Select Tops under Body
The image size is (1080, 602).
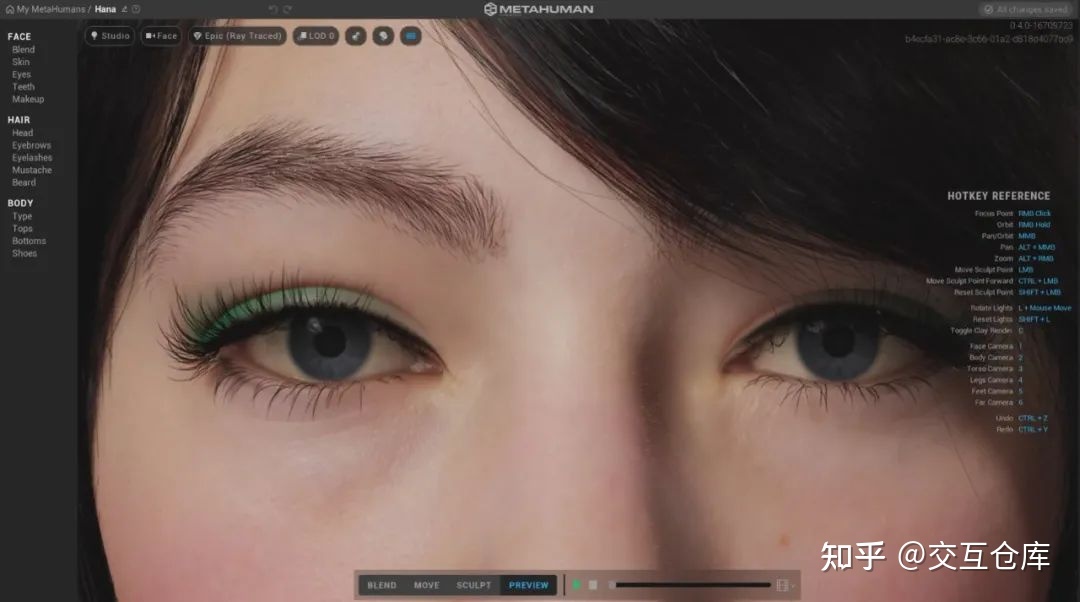point(22,229)
